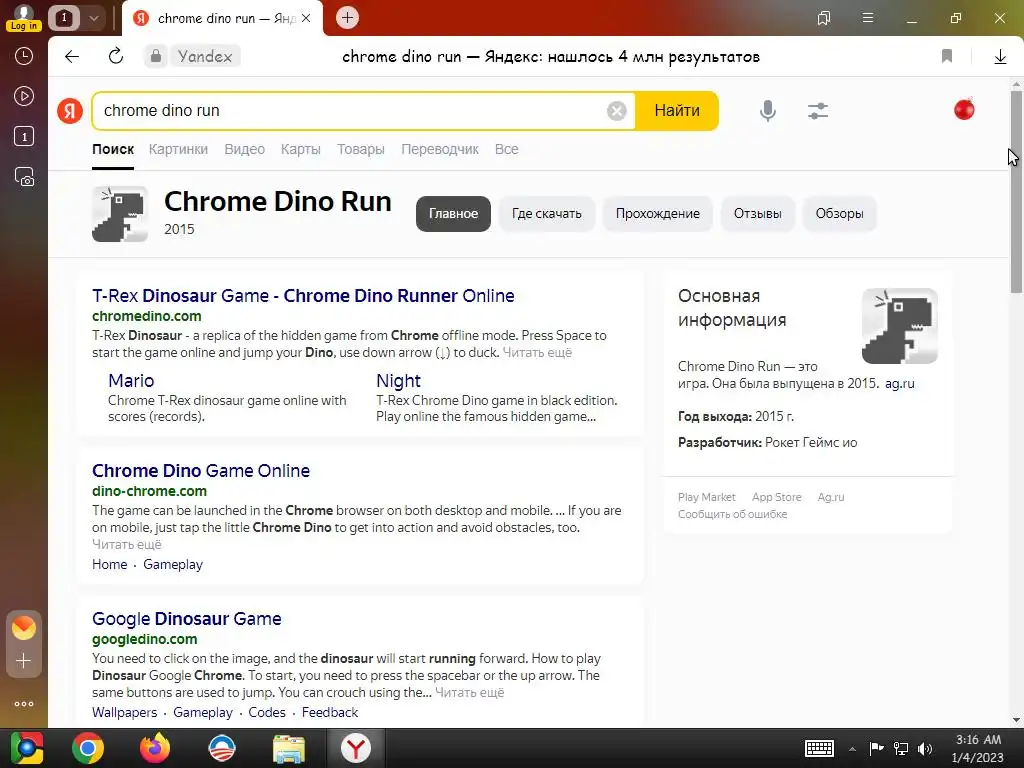Viewport: 1024px width, 768px height.
Task: Switch to the Видео tab
Action: pyautogui.click(x=244, y=149)
